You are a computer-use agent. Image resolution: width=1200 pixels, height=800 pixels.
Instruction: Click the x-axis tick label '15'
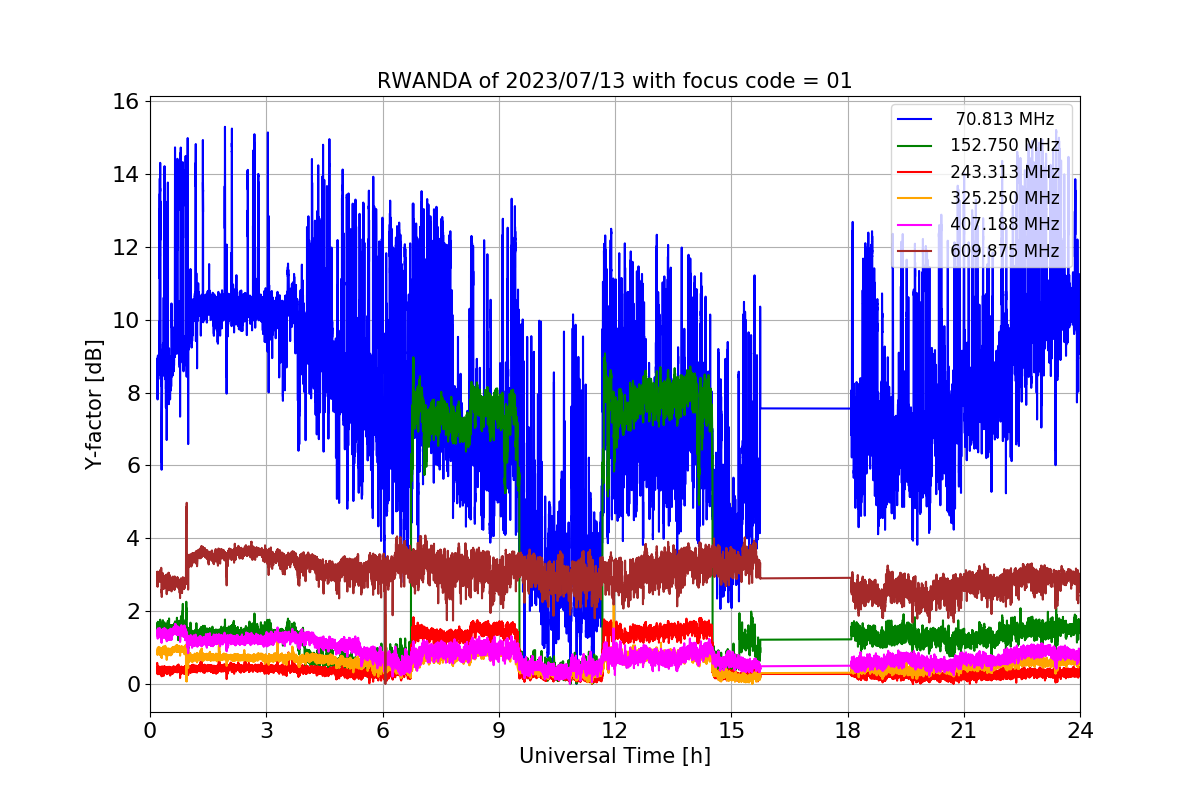(x=731, y=730)
